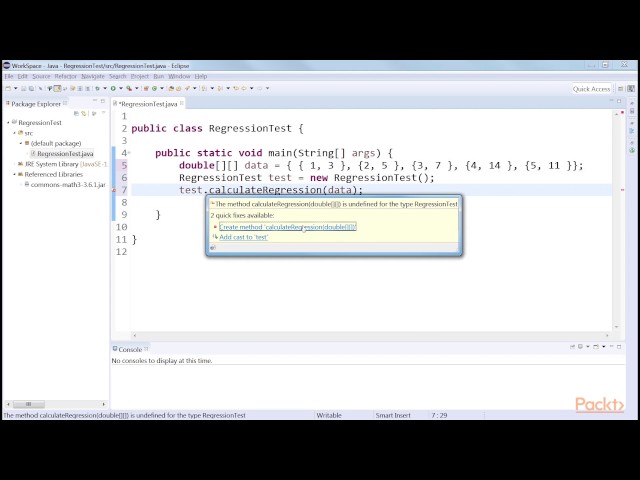Click the Add cast to 'test' quick fix
This screenshot has height=480, width=640.
(x=244, y=237)
